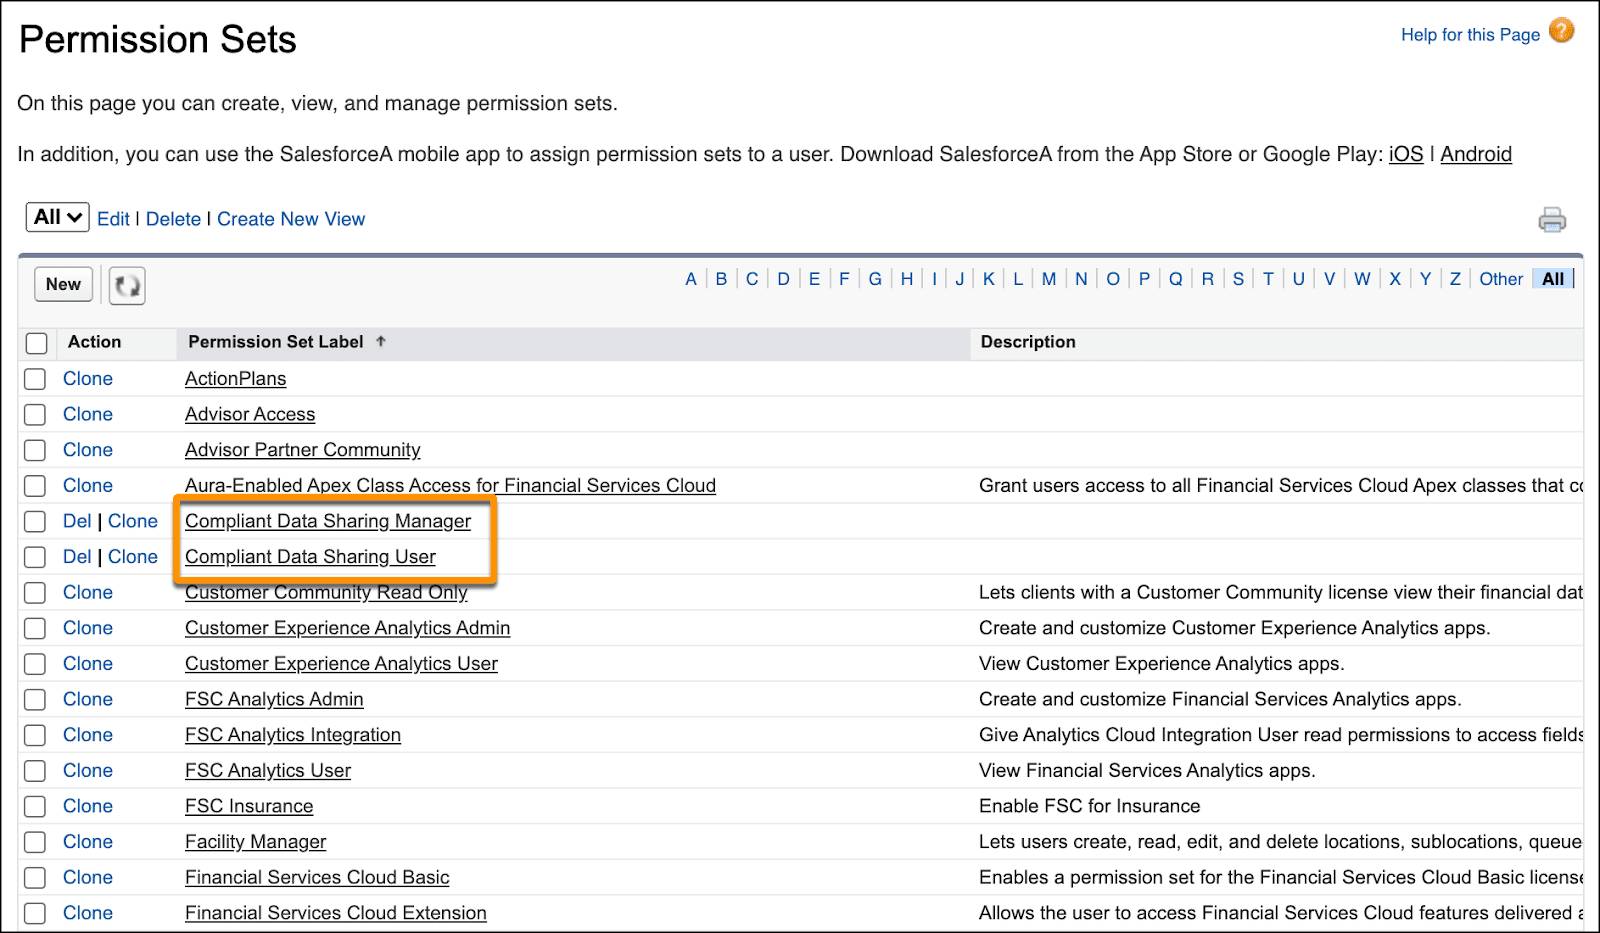Clone the FSC Analytics Admin set

[x=88, y=699]
